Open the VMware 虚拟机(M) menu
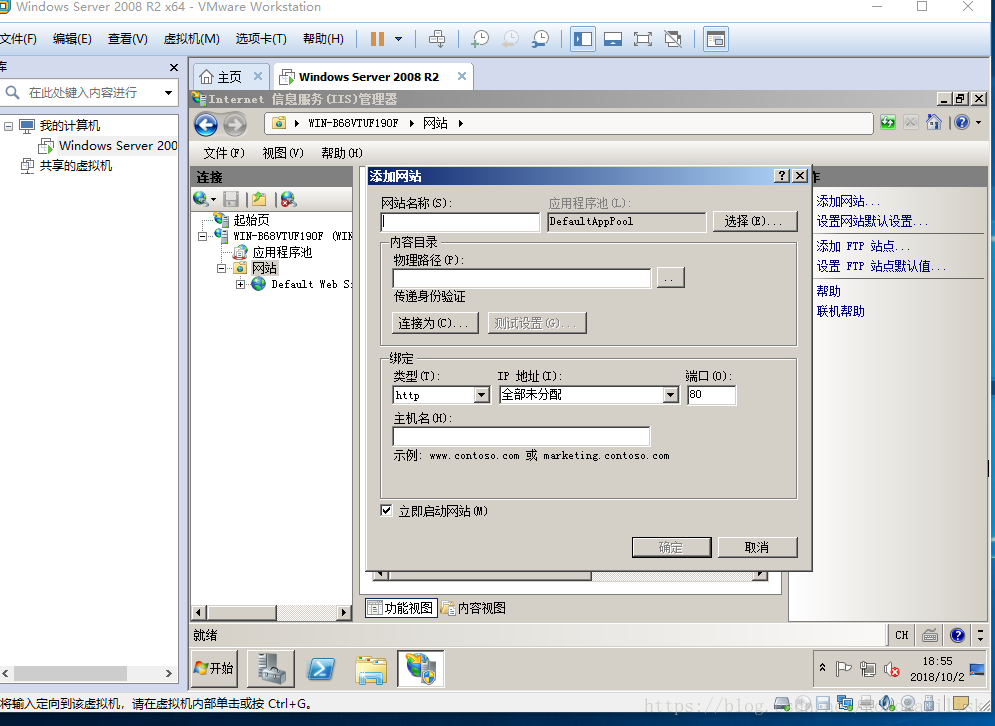The width and height of the screenshot is (995, 726). click(x=191, y=39)
